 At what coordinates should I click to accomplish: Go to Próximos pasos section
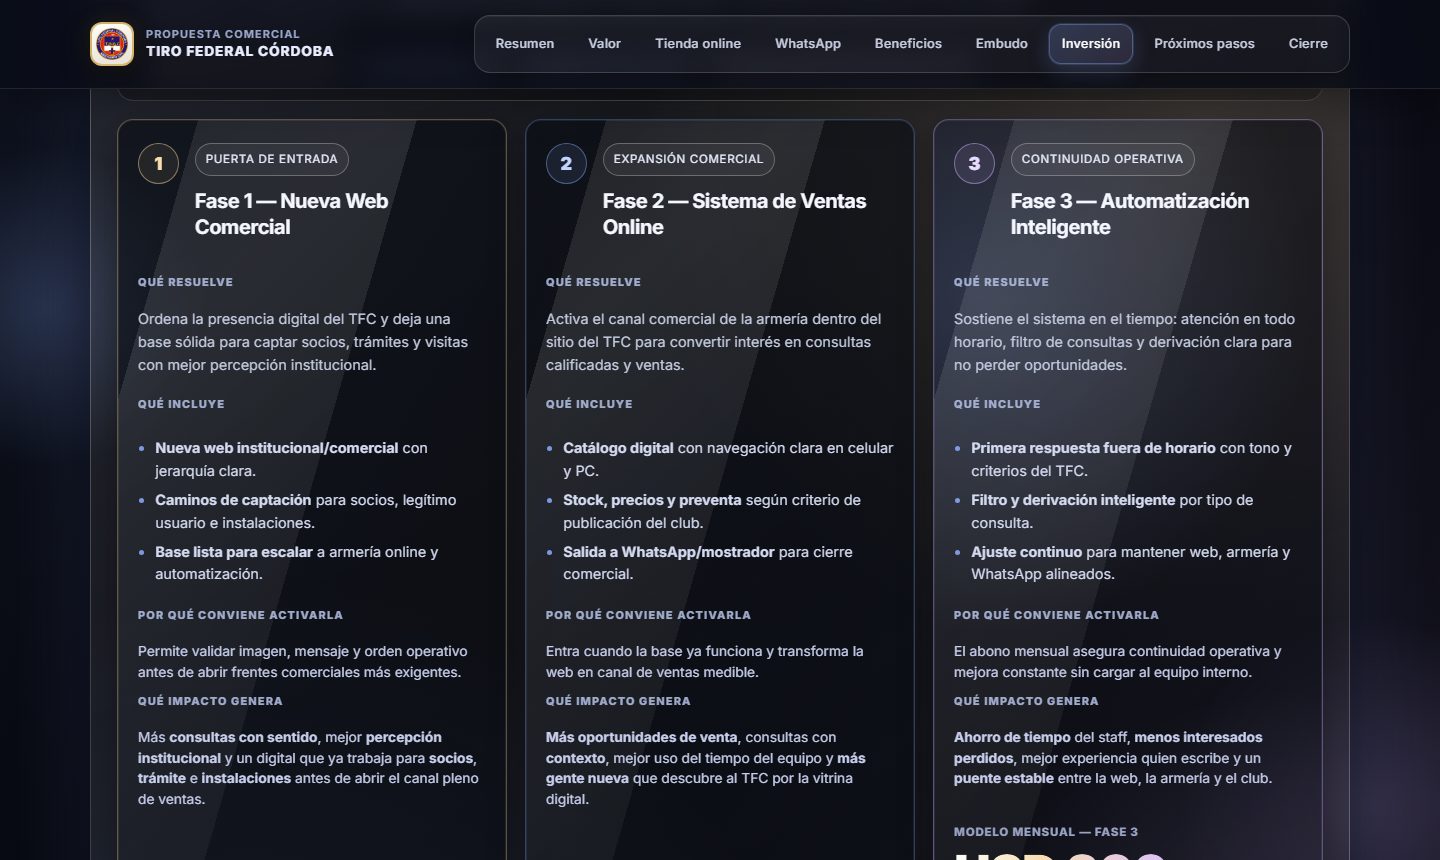click(1204, 44)
